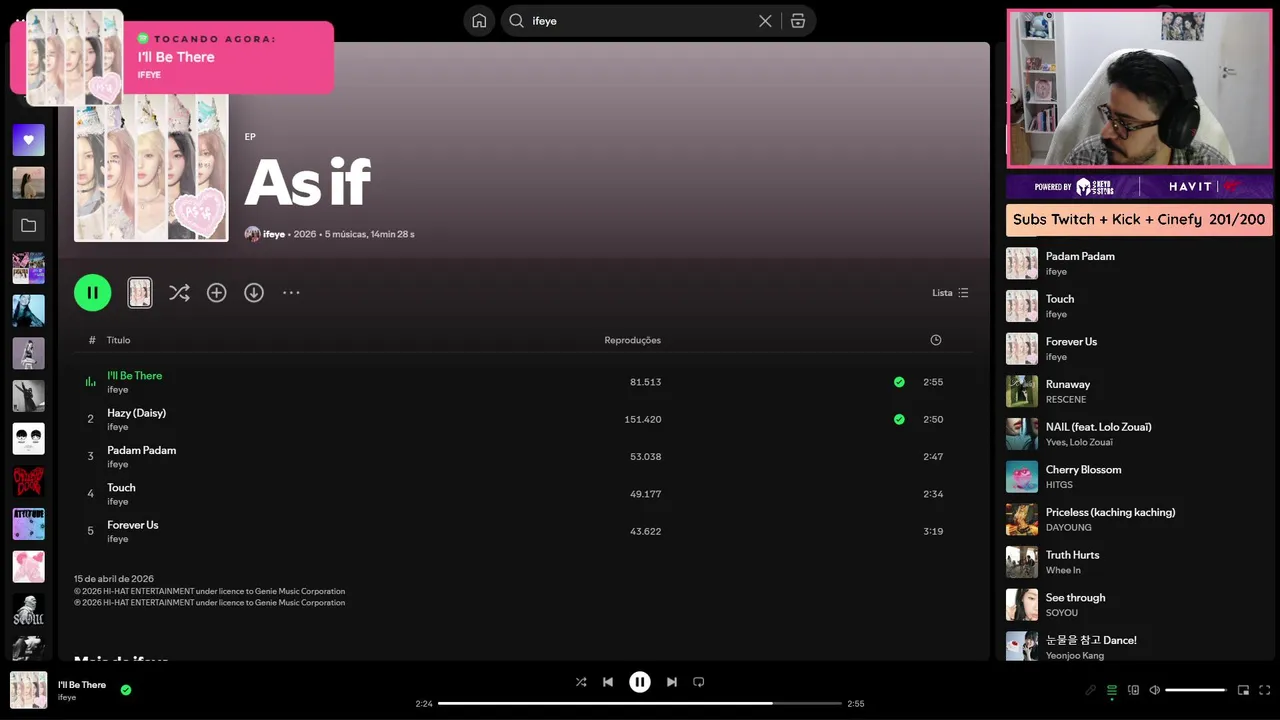Clear the search field with X icon
Image resolution: width=1280 pixels, height=720 pixels.
pos(765,21)
